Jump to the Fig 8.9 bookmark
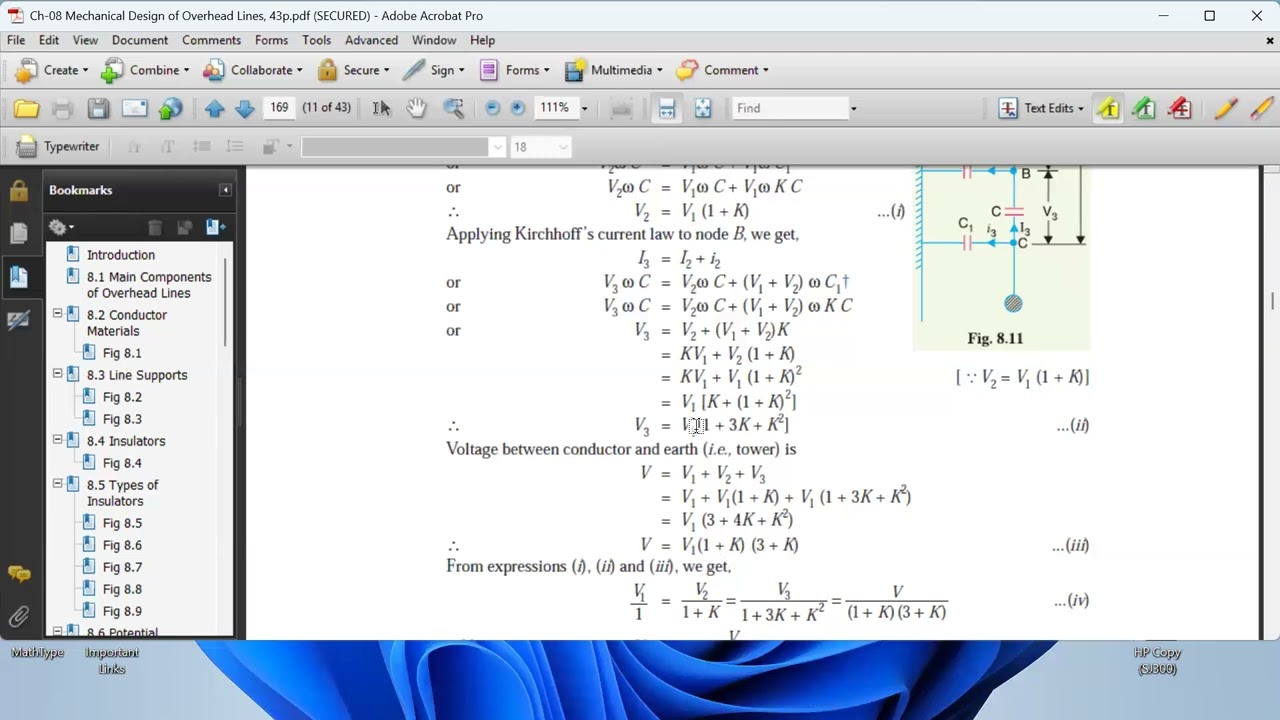This screenshot has height=720, width=1280. click(122, 611)
